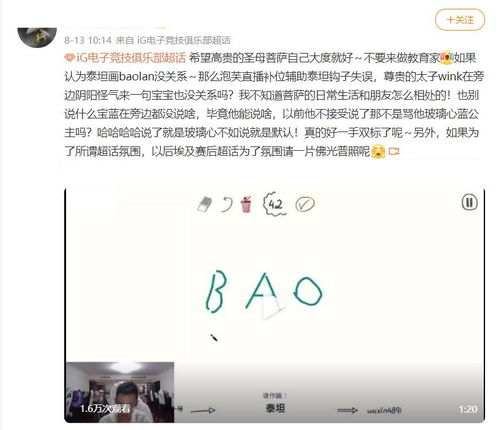Click the 8-13 10:14 post timestamp

(88, 40)
